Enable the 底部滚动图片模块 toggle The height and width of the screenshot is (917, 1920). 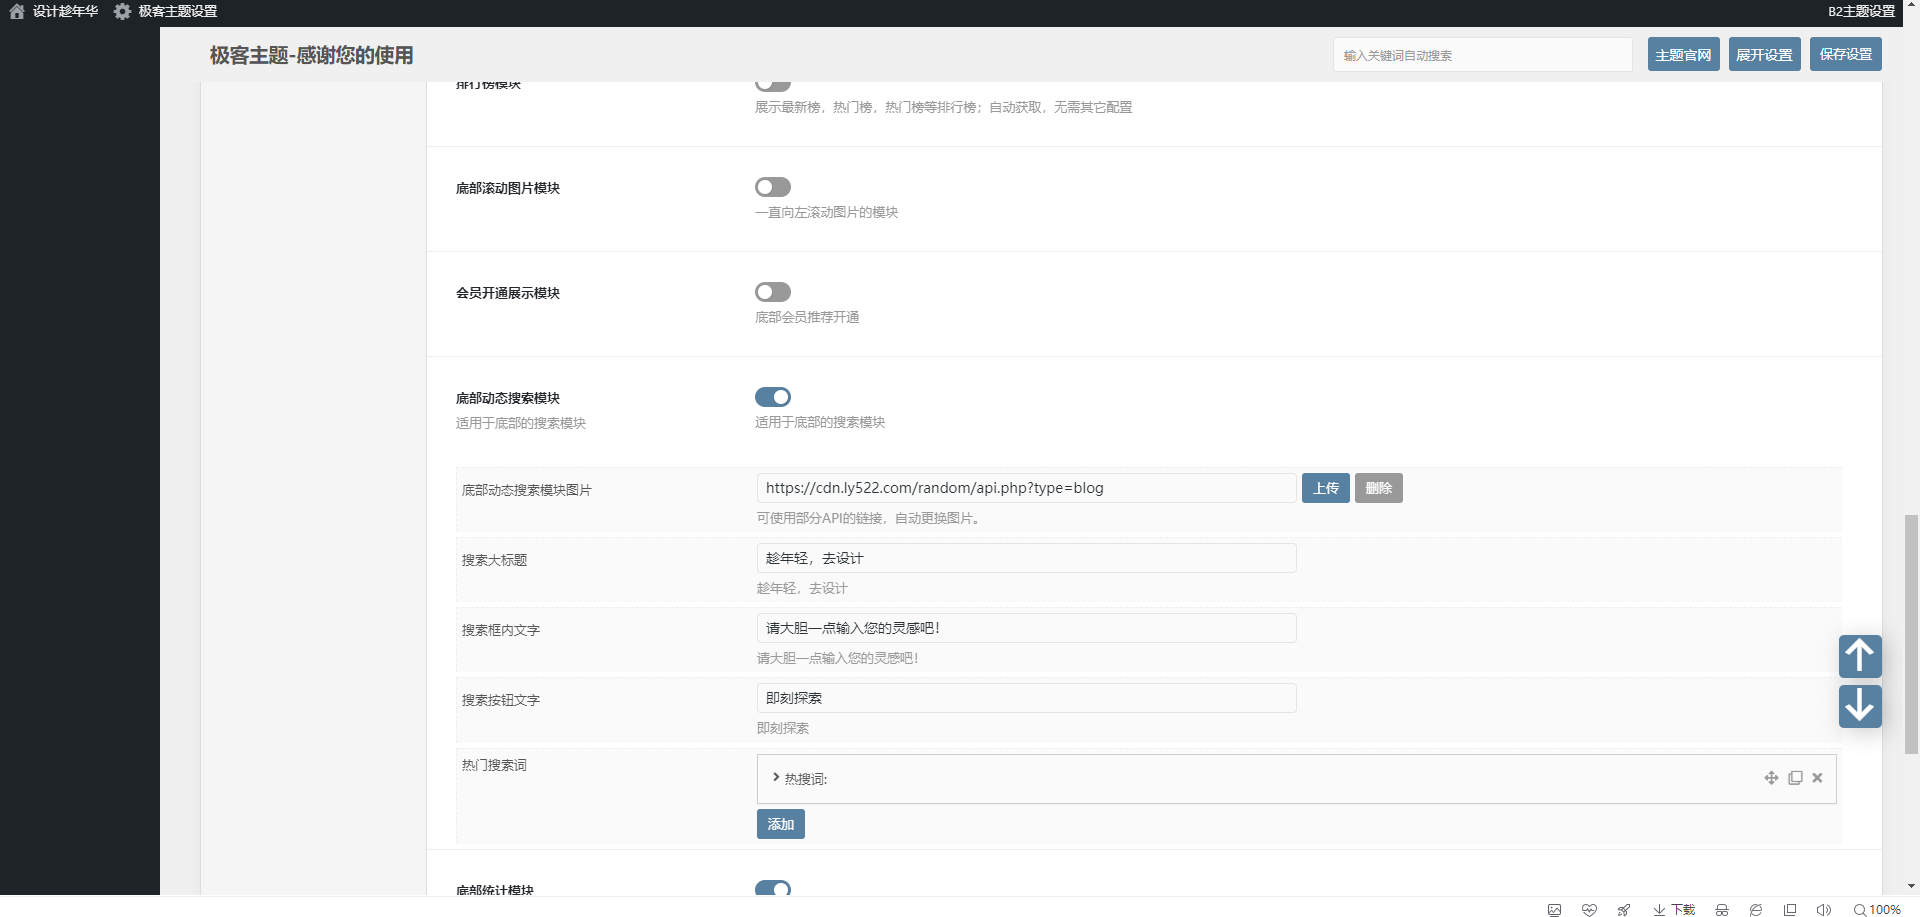(x=772, y=187)
